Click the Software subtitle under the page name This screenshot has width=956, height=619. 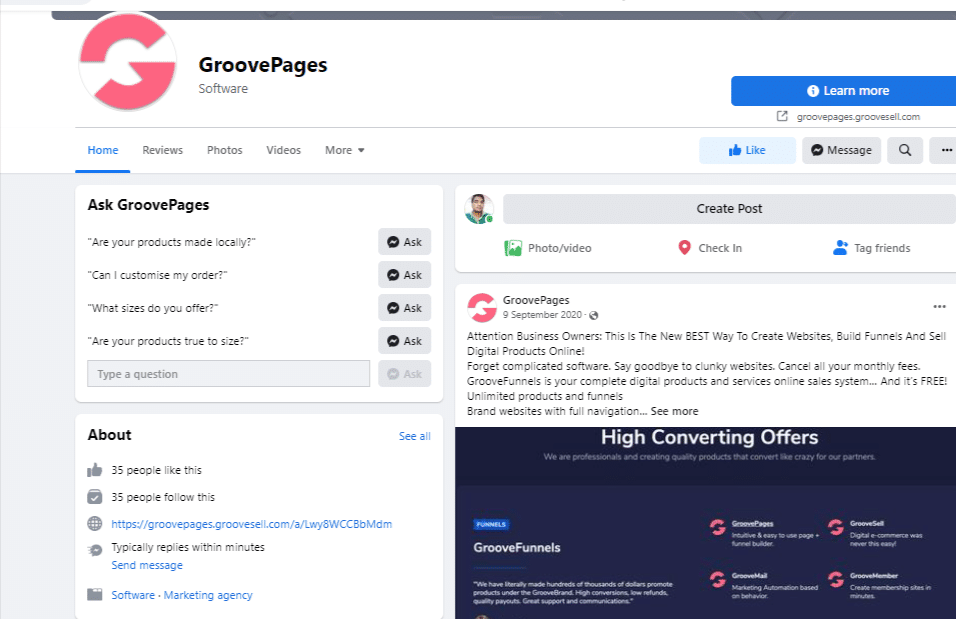tap(223, 88)
